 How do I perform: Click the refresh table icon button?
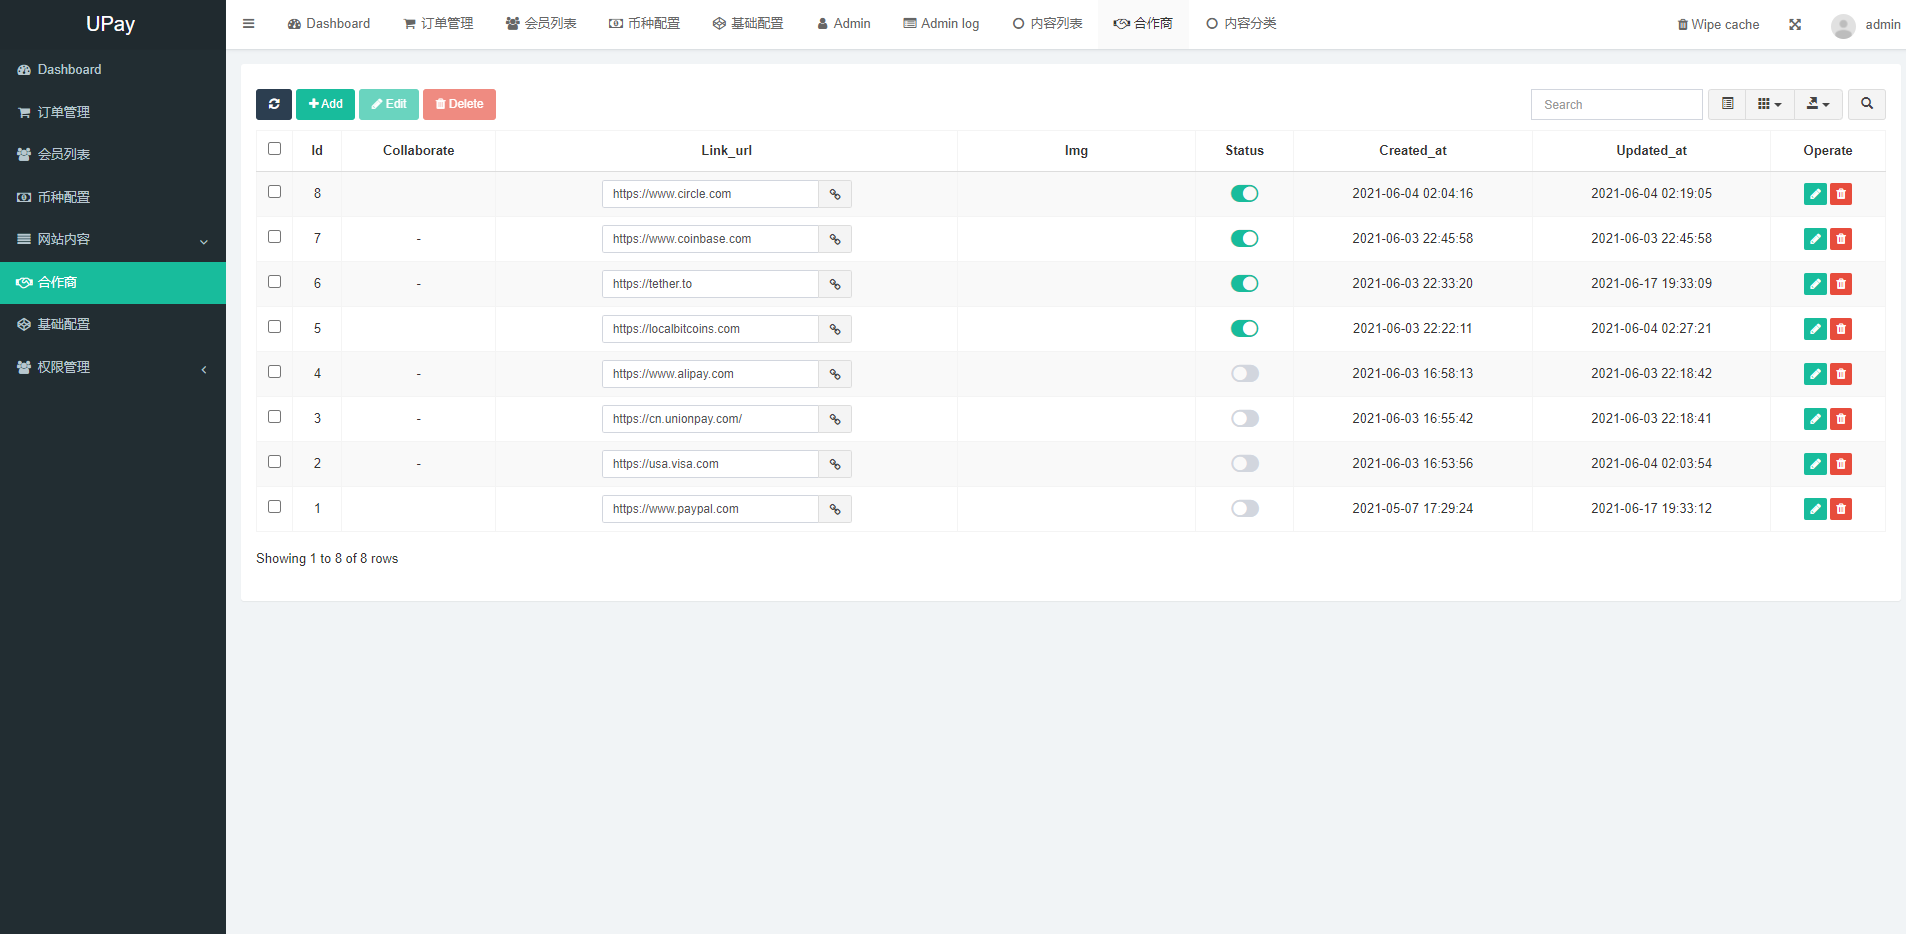tap(273, 104)
